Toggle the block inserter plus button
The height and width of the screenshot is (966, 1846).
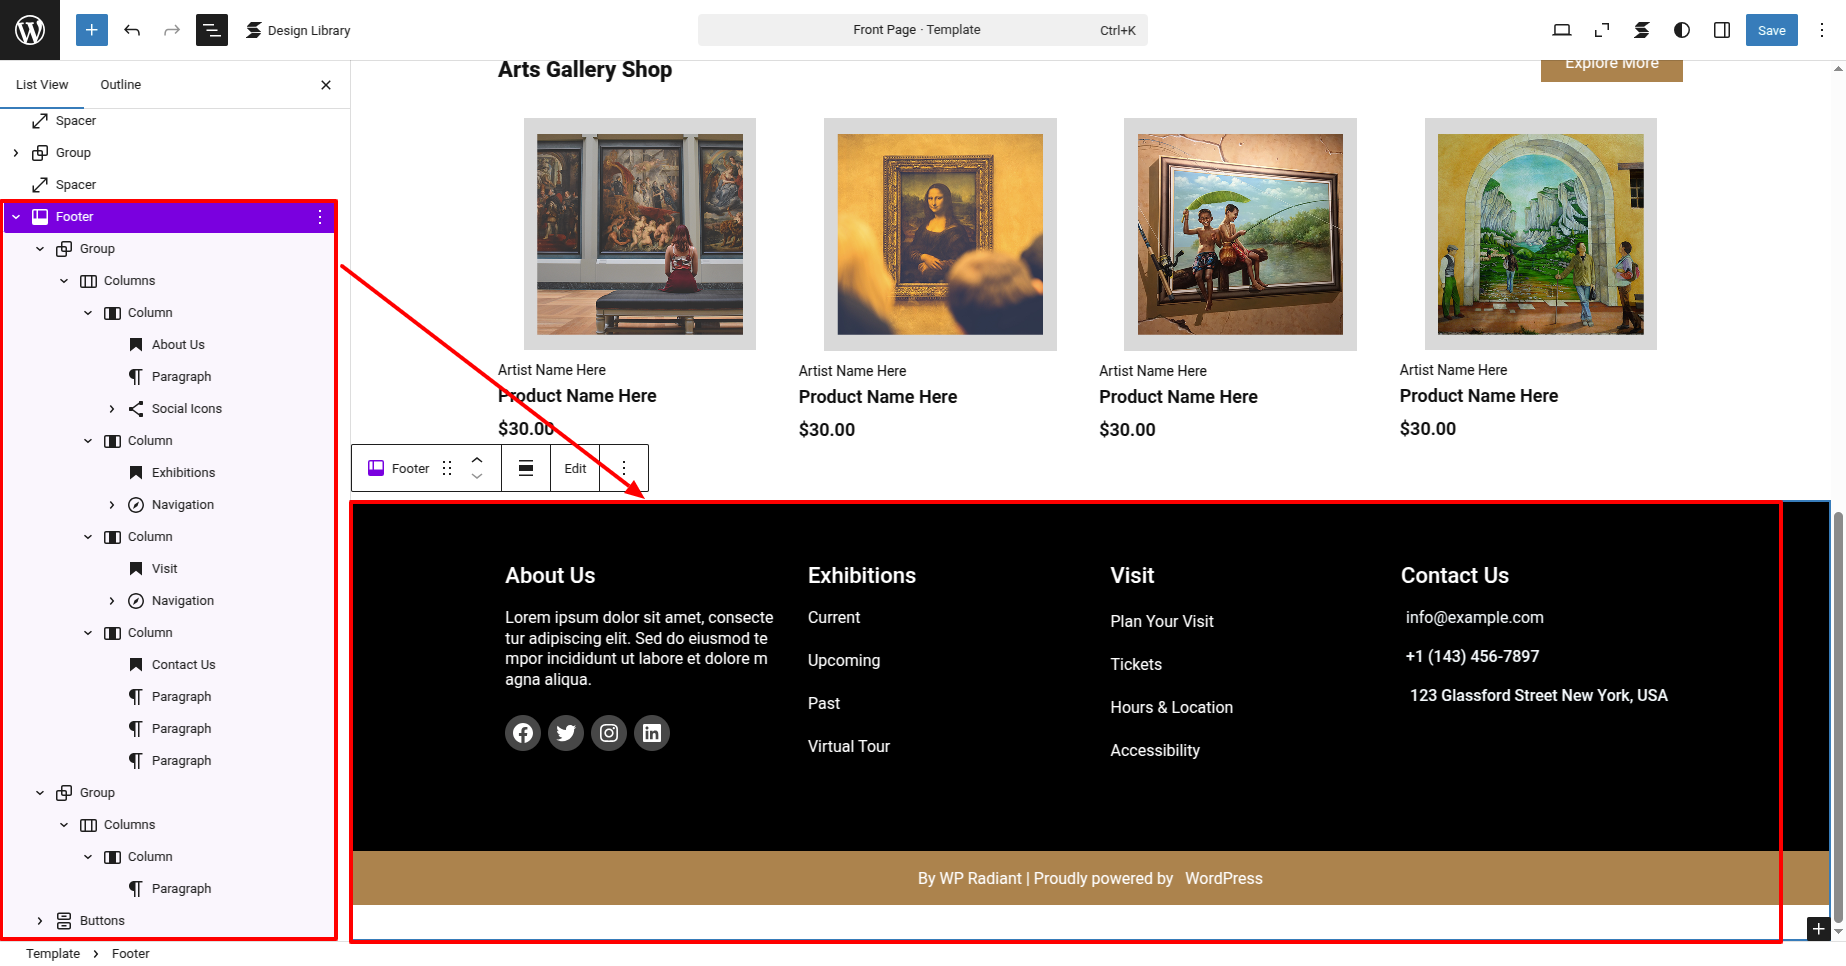(x=91, y=30)
